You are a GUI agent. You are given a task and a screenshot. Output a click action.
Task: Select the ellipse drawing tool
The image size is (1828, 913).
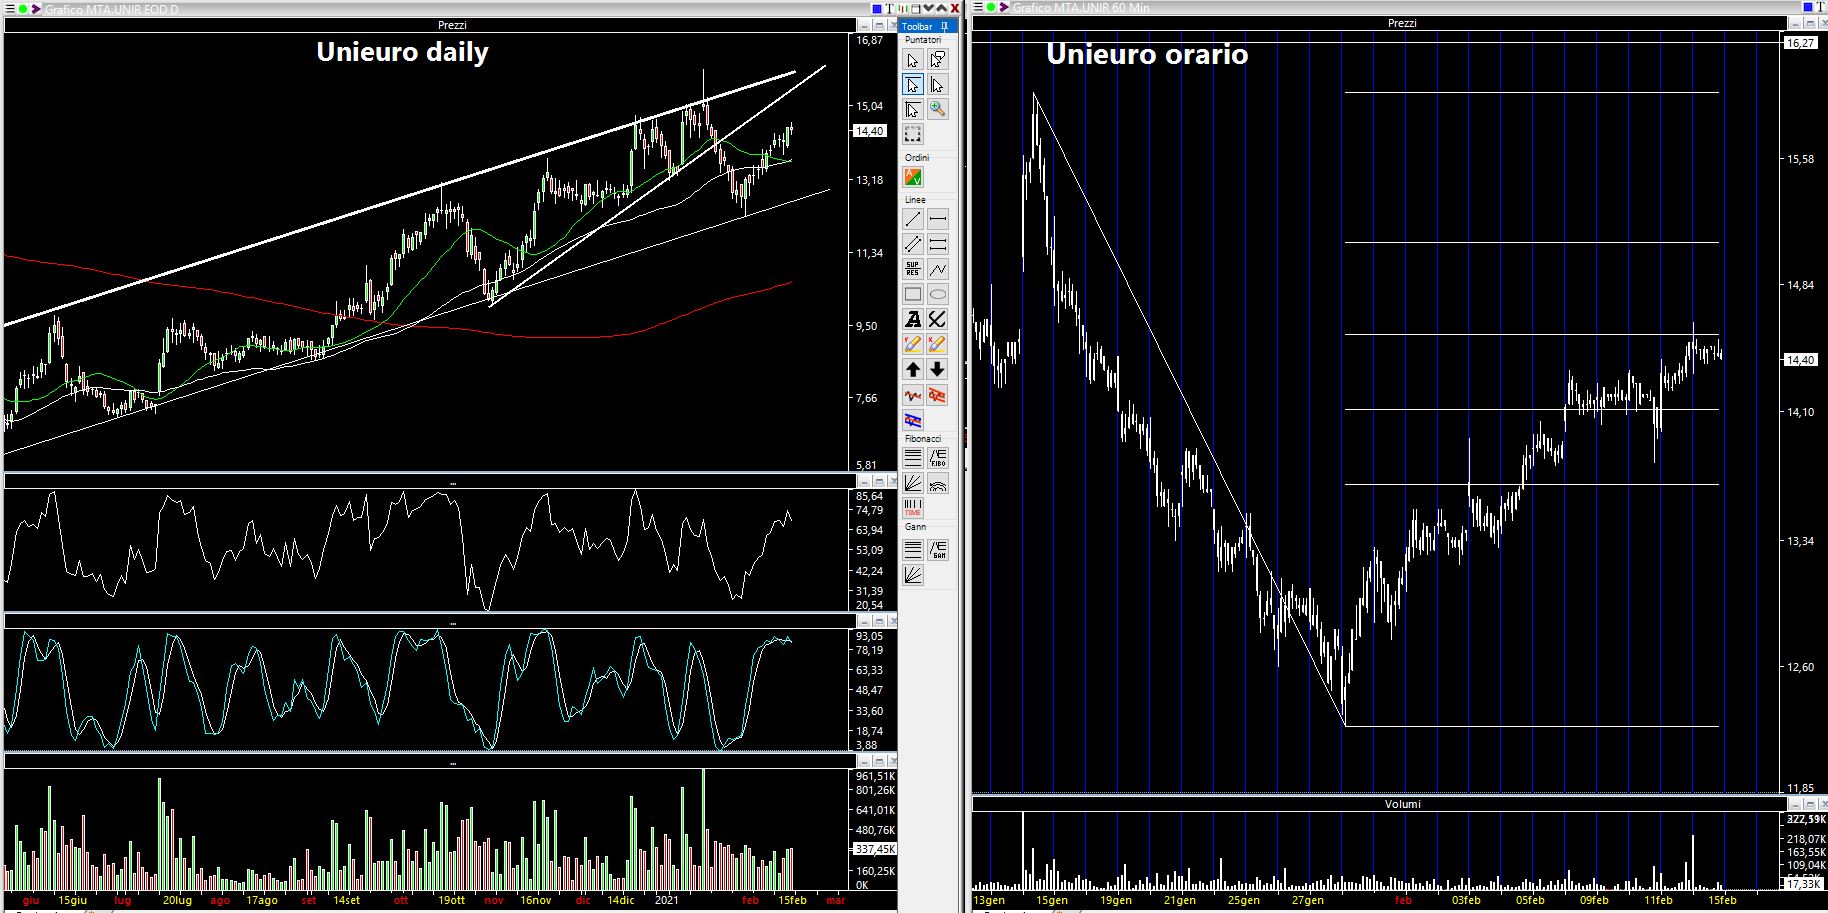click(938, 294)
